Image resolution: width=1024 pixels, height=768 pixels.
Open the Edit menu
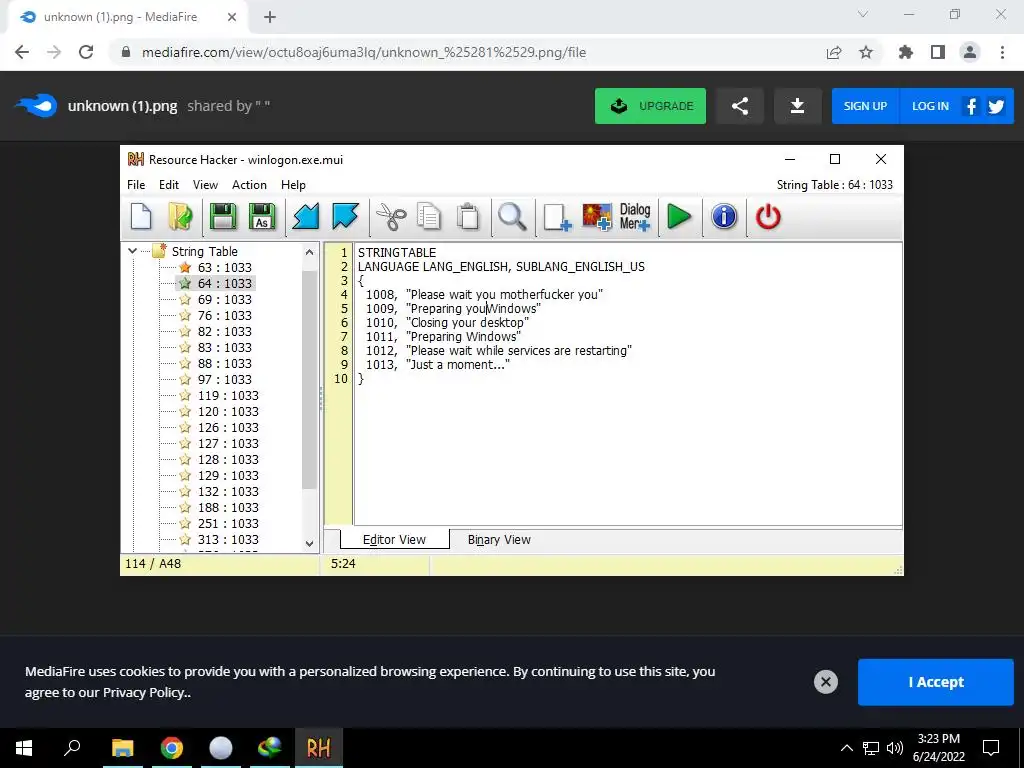168,185
